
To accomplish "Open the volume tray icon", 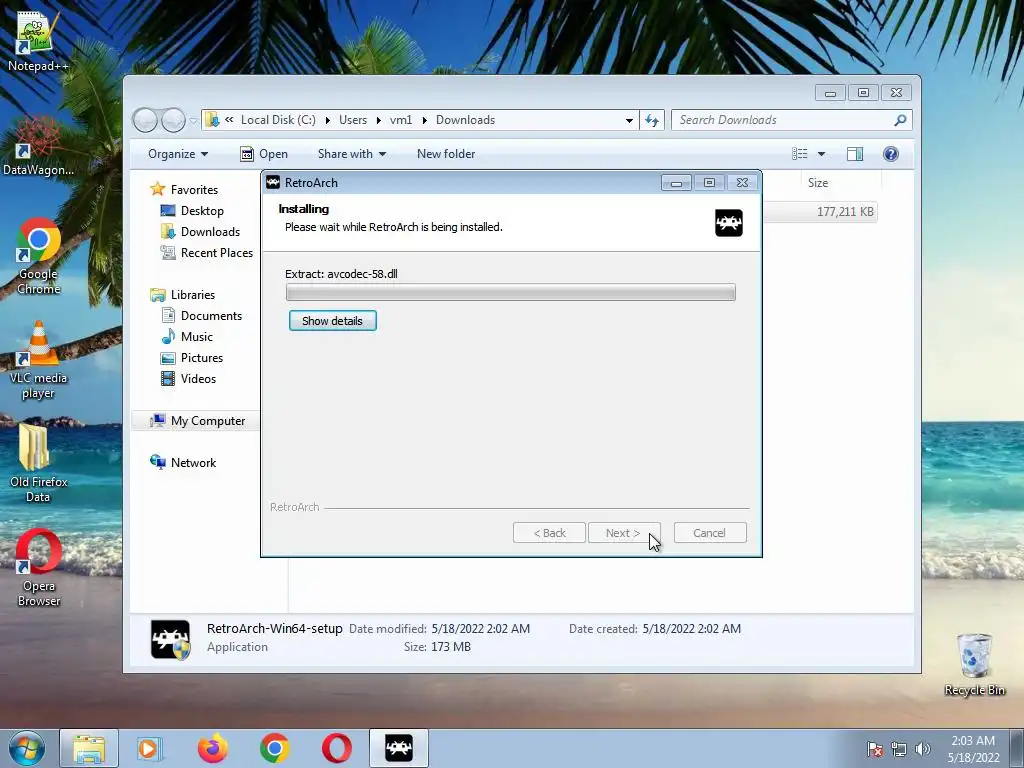I will 922,748.
